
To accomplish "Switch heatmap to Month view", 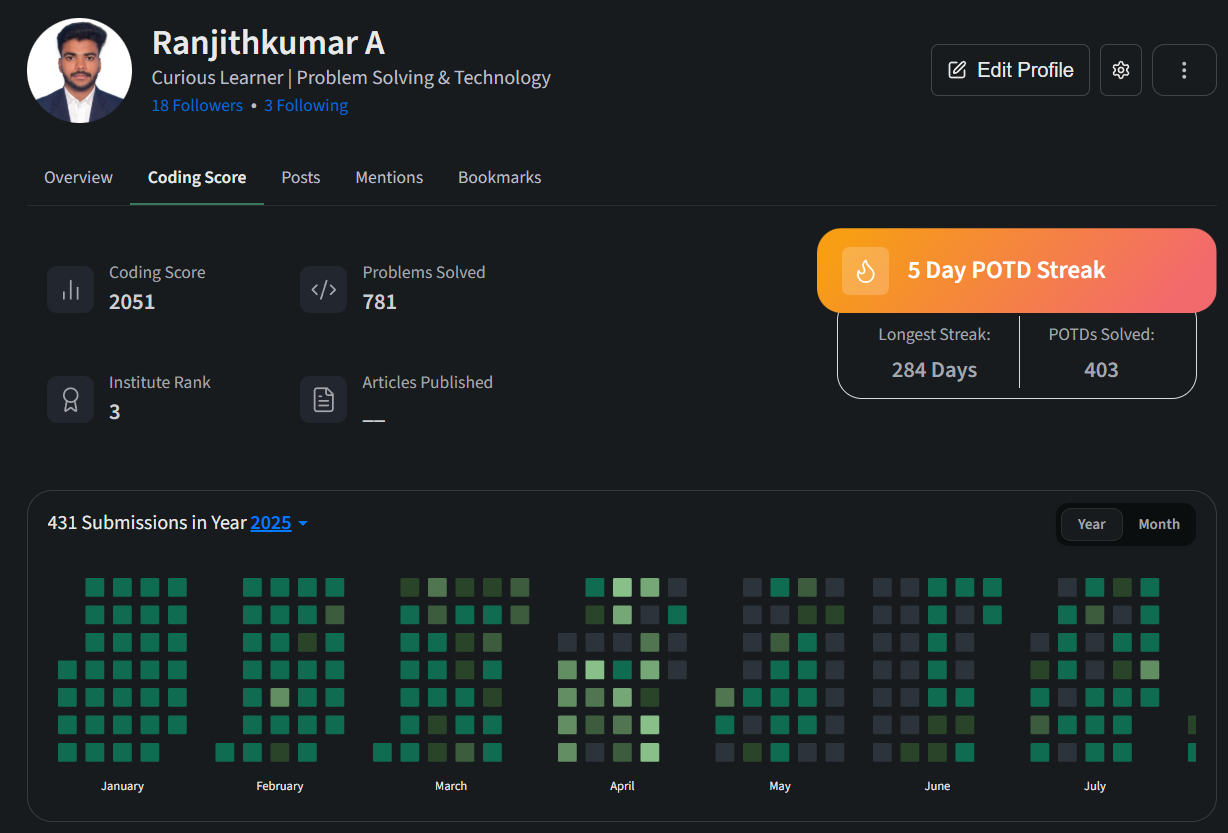I will coord(1158,524).
